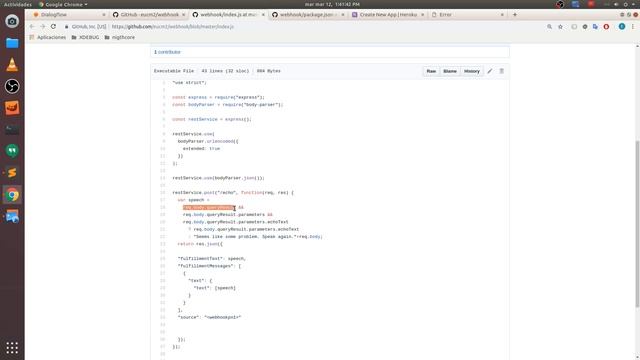Viewport: 640px width, 360px height.
Task: Open Hangouts from the dock
Action: [12, 151]
